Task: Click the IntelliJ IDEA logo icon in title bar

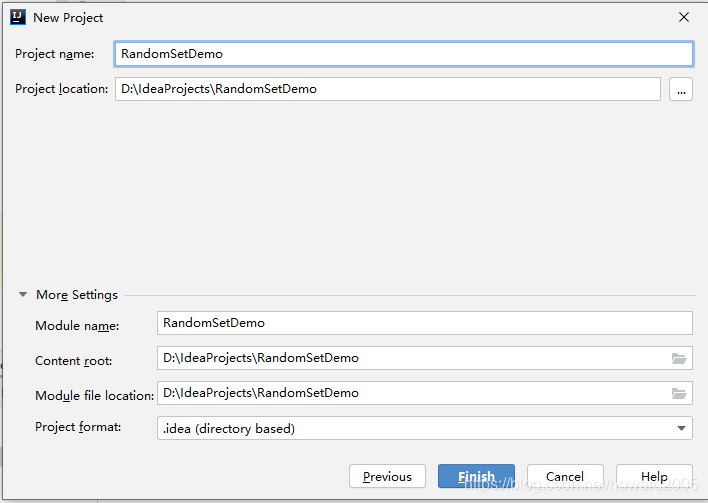Action: coord(18,18)
